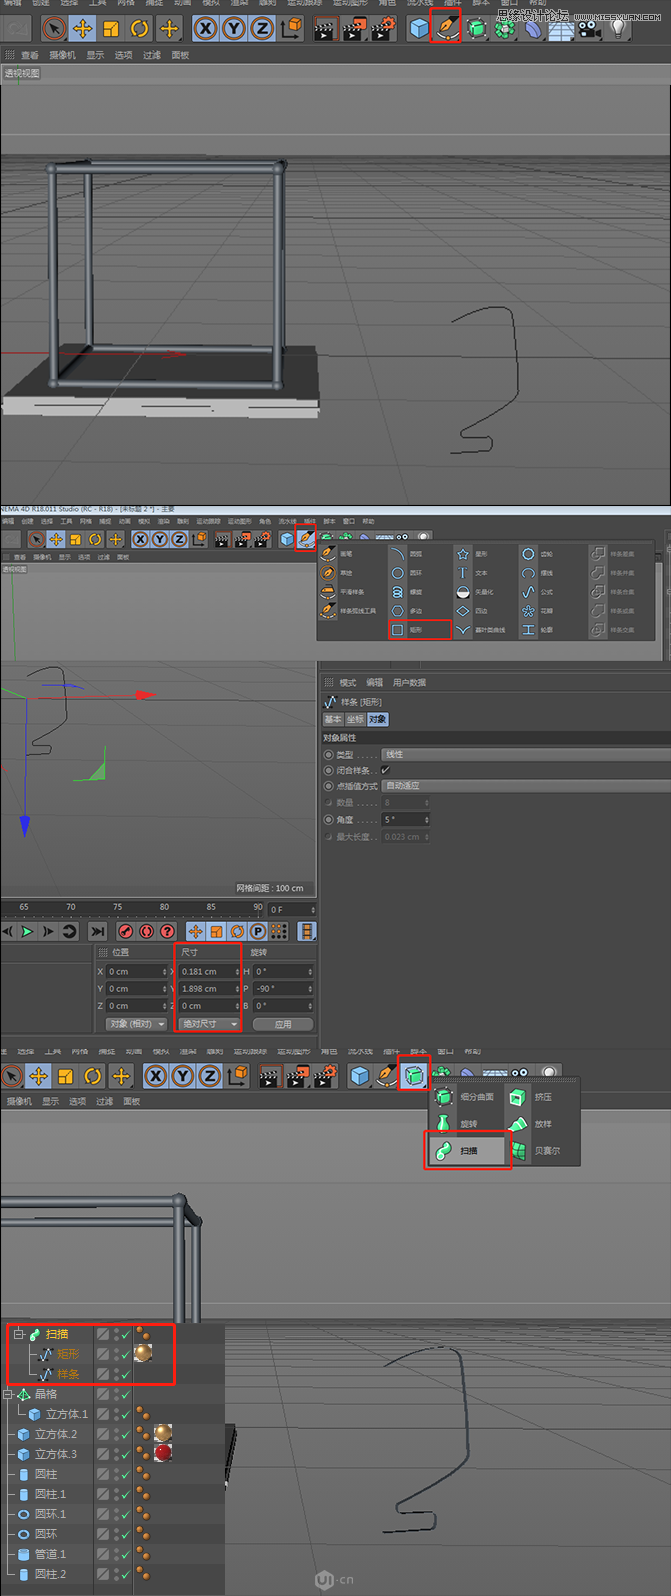
Task: Open 对象 (相对) coordinate dropdown
Action: click(x=136, y=1024)
